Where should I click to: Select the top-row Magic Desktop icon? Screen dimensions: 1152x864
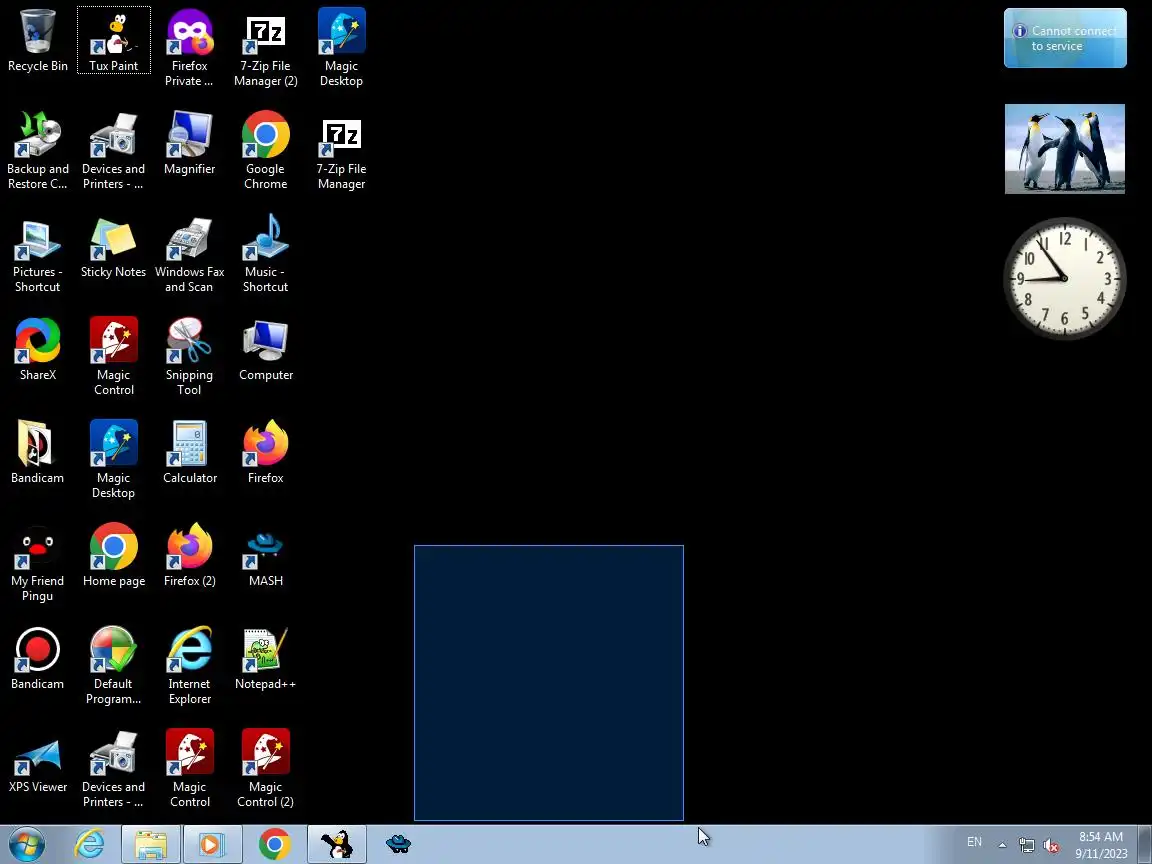tap(341, 48)
